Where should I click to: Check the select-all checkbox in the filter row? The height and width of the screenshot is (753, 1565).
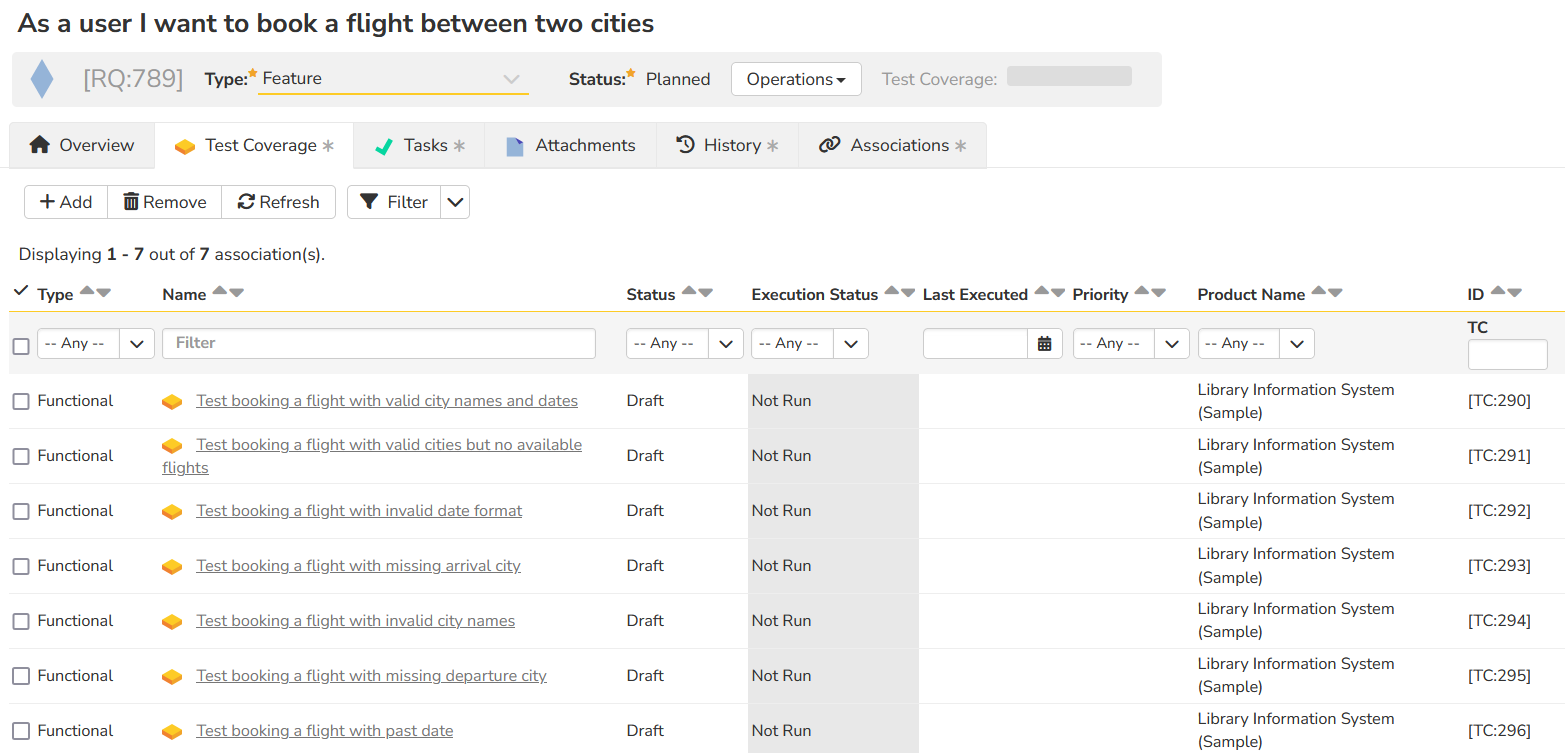tap(21, 346)
